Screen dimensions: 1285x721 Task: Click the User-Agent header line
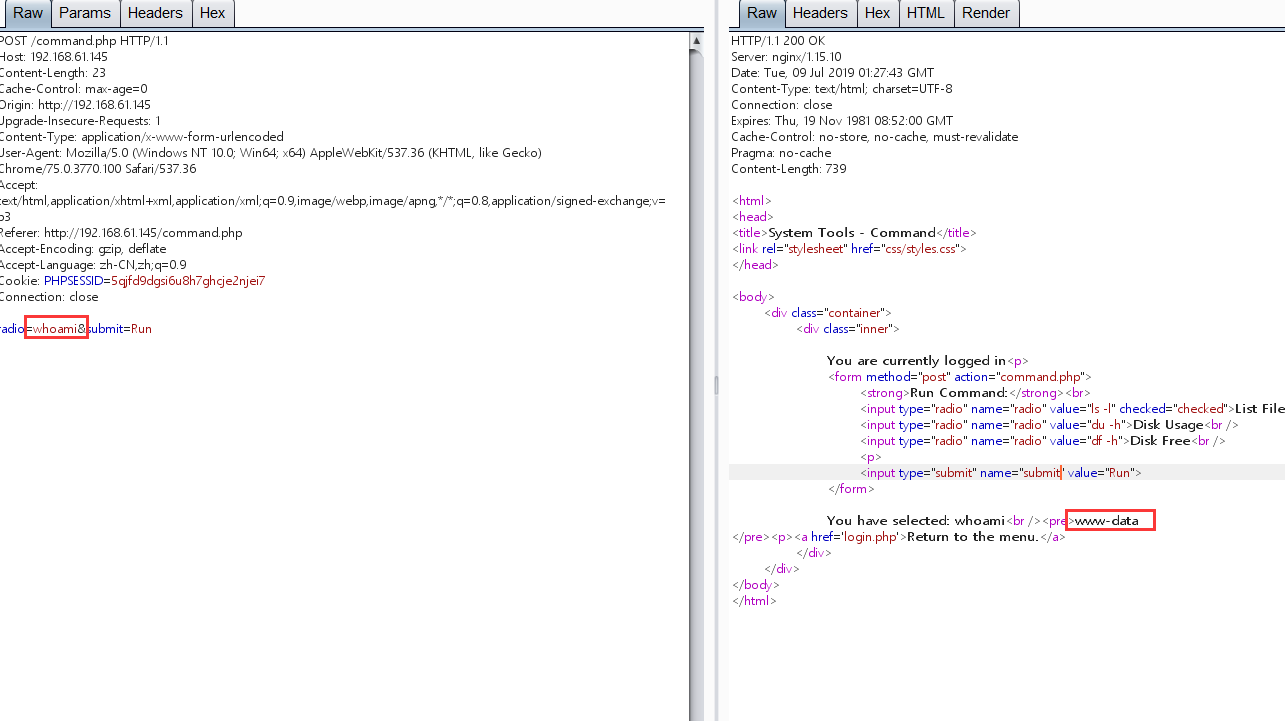pyautogui.click(x=271, y=153)
